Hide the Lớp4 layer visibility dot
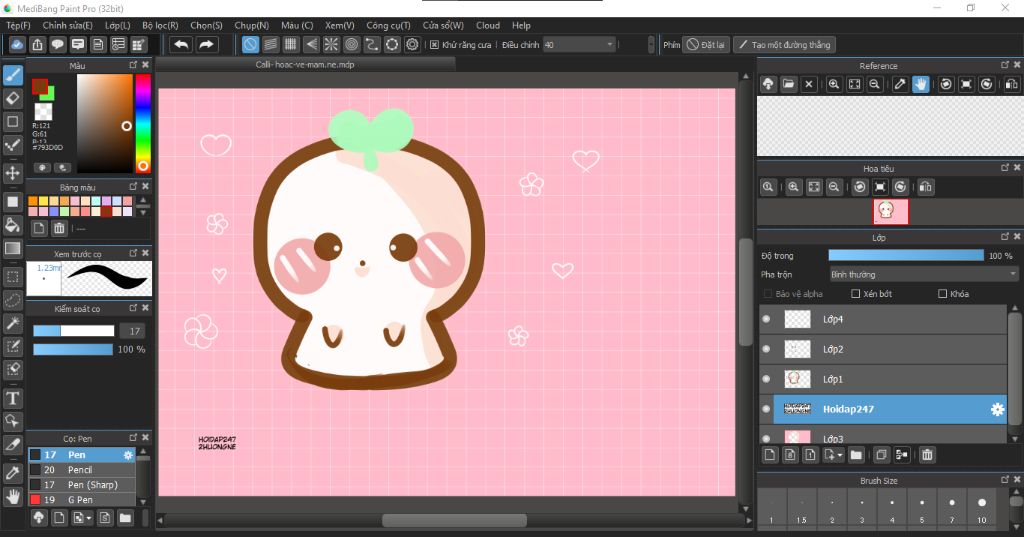The height and width of the screenshot is (537, 1024). [766, 319]
